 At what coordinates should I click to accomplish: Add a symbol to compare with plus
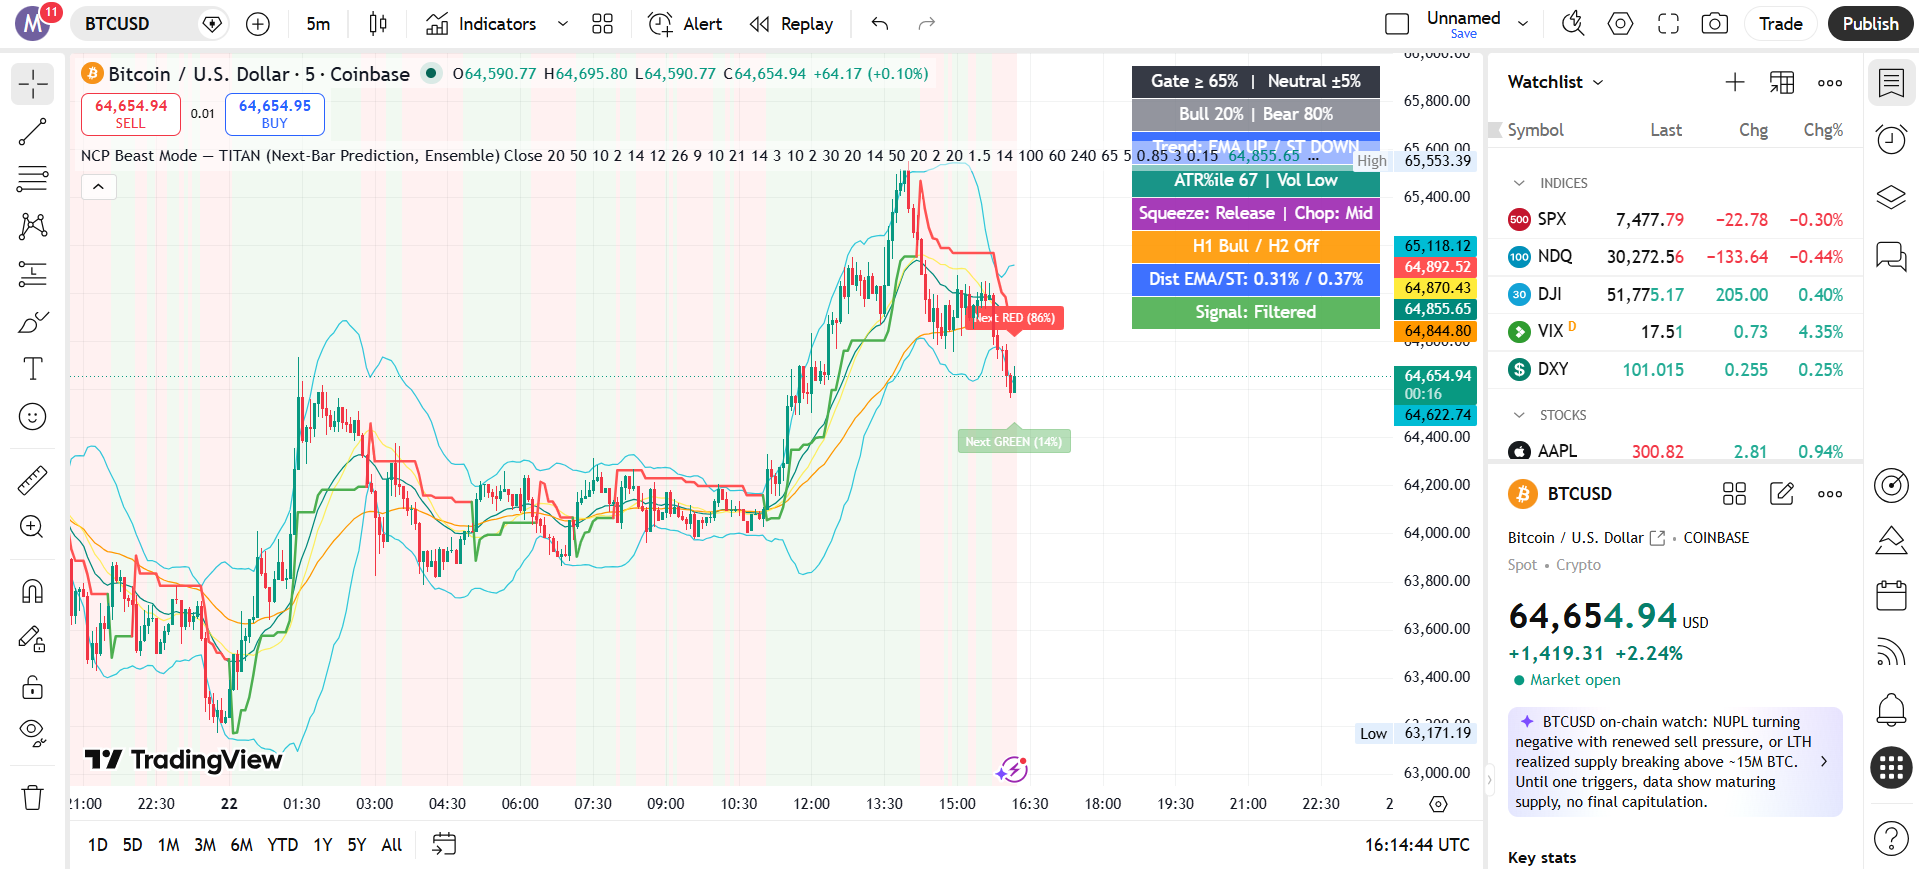coord(258,24)
